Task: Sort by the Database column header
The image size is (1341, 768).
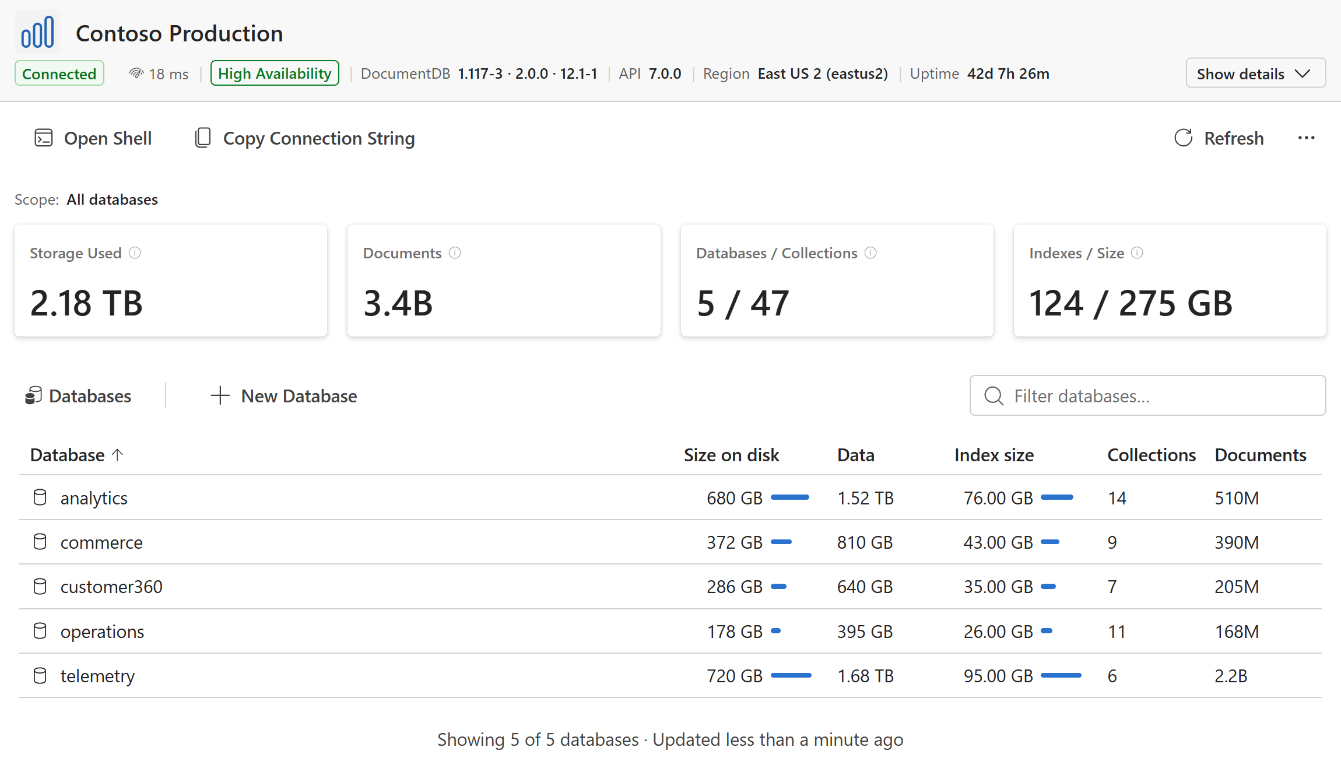Action: pos(67,455)
